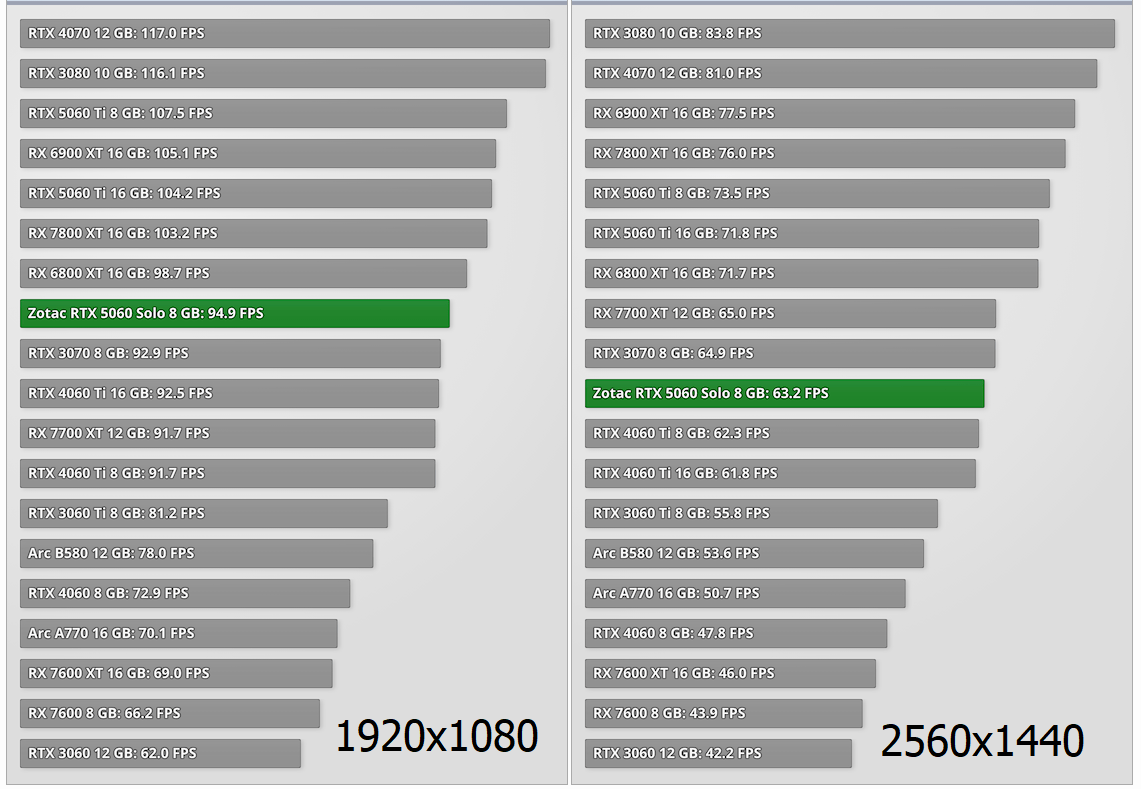Select RX 6900 XT 16 GB 77.5 FPS bar
The height and width of the screenshot is (789, 1141).
pos(830,114)
